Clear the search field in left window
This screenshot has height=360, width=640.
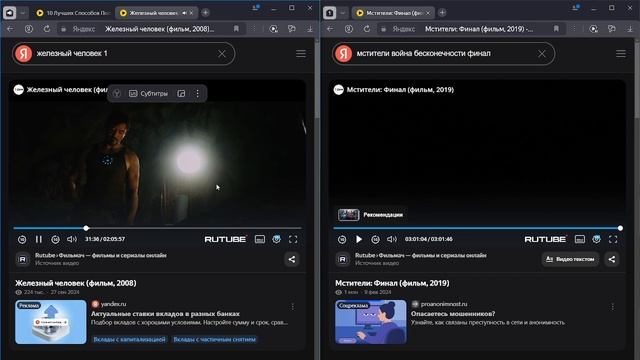coord(222,53)
